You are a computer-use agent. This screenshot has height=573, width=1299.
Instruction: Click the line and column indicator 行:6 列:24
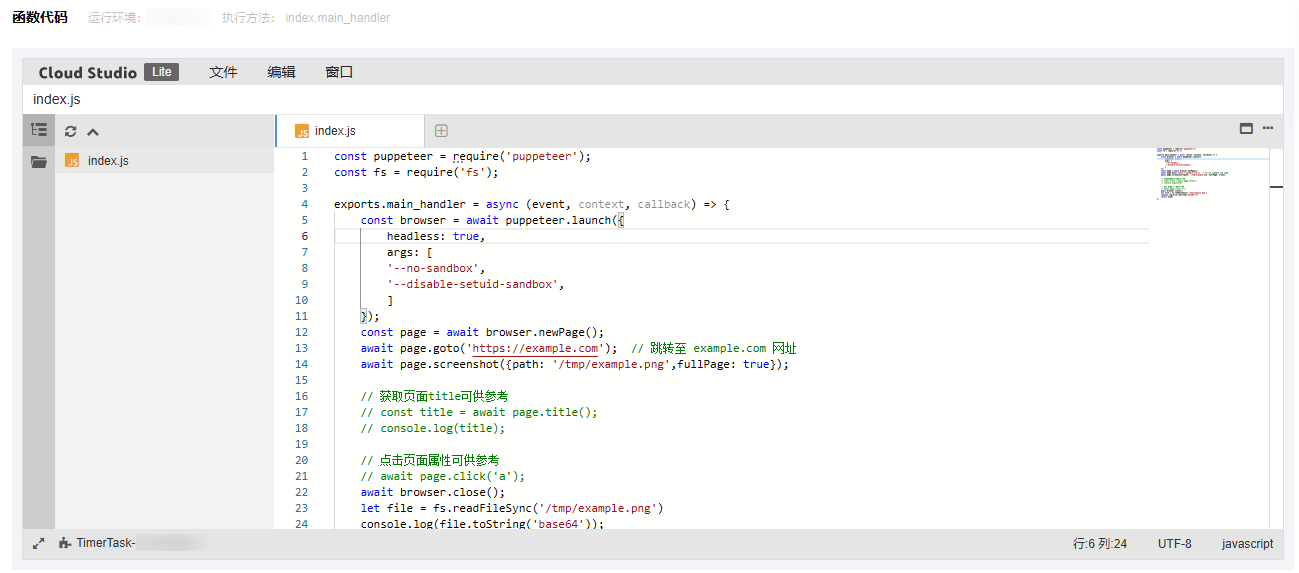click(x=1100, y=544)
